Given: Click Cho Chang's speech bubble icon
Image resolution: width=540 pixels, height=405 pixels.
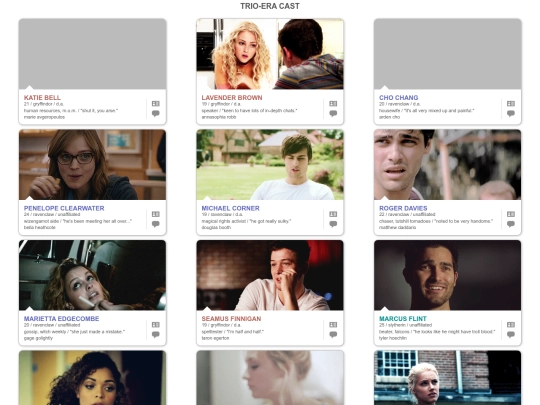Looking at the screenshot, I should pyautogui.click(x=511, y=113).
